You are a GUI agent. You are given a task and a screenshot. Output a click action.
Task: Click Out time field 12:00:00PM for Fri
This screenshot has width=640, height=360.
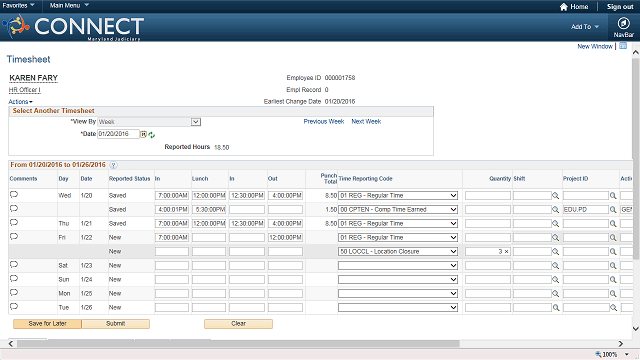pos(285,238)
